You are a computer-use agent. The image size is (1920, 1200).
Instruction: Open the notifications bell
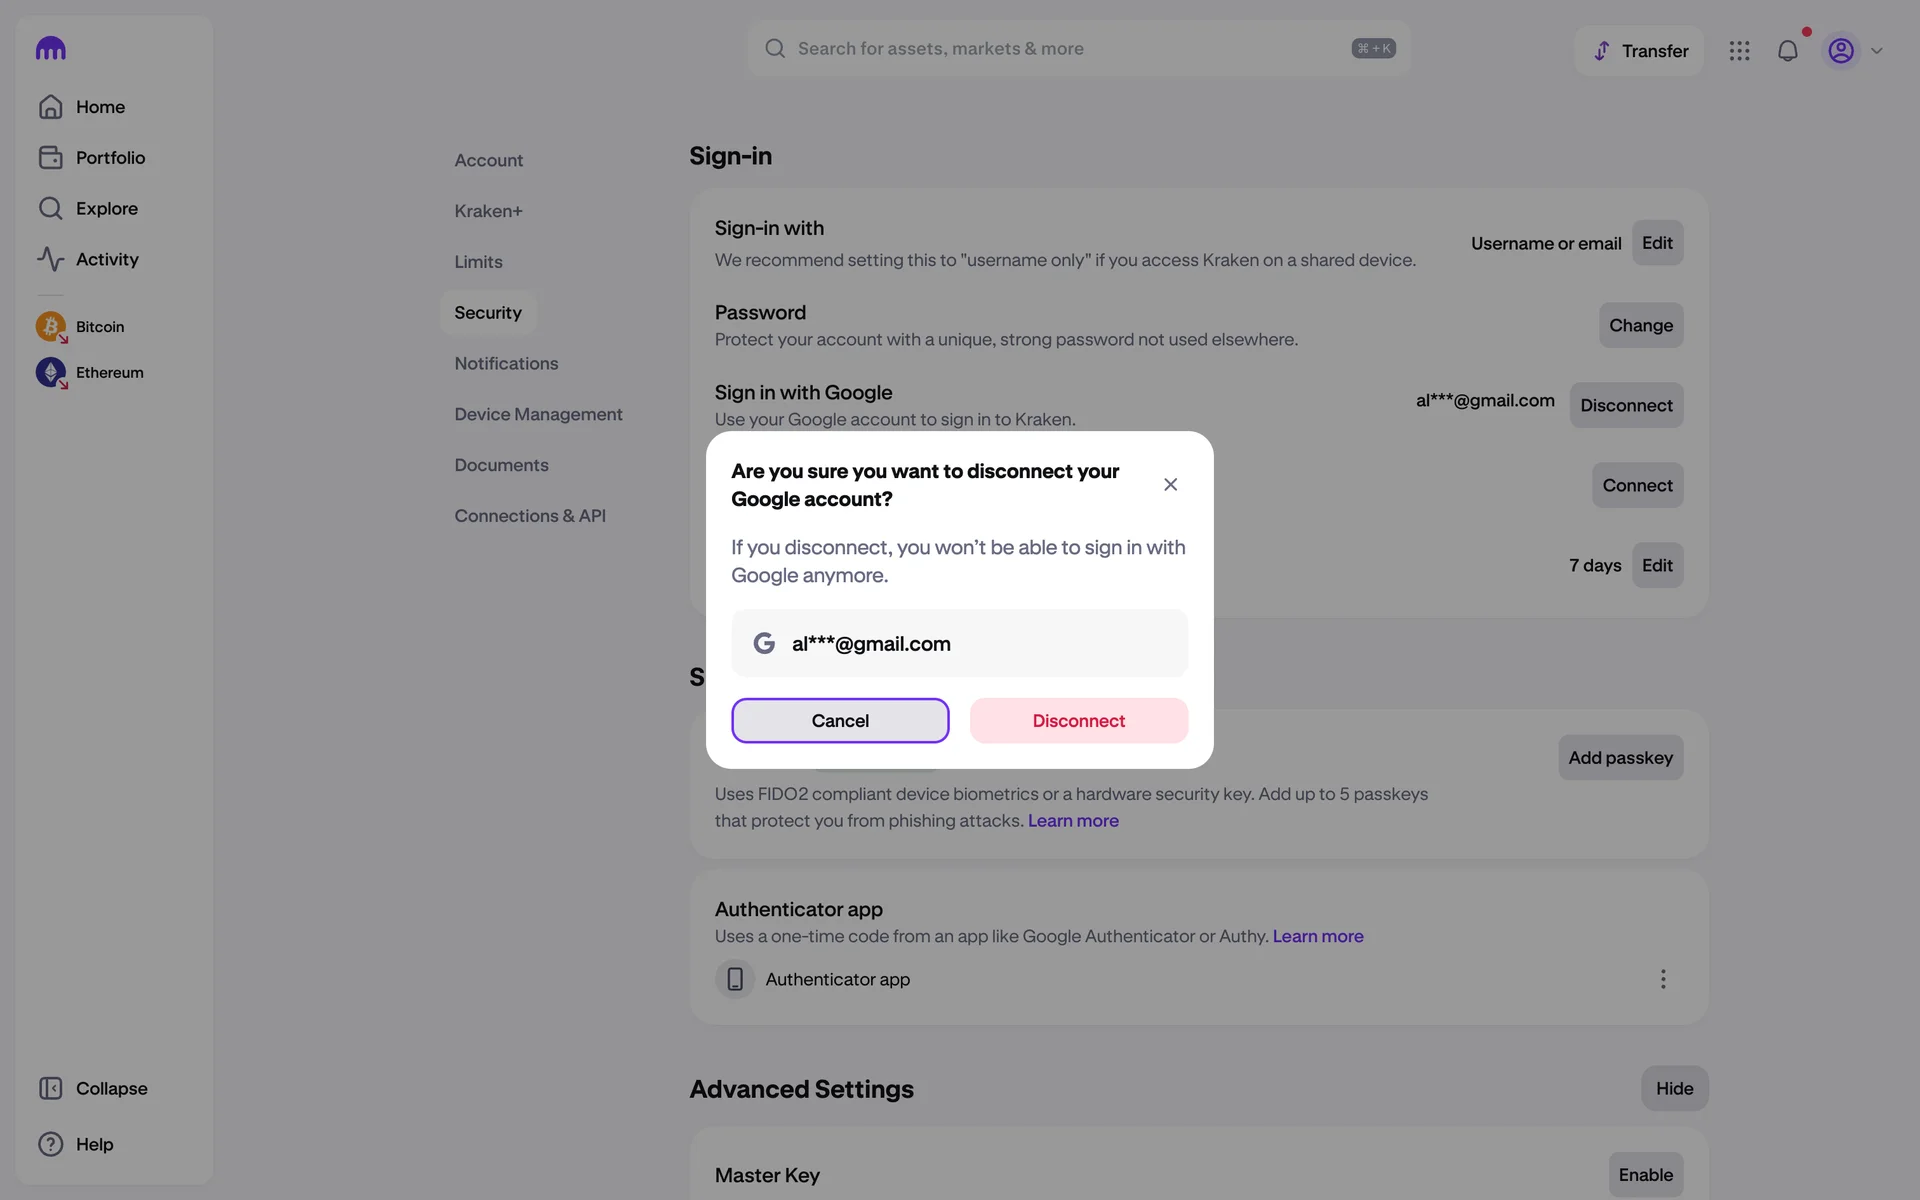coord(1787,51)
